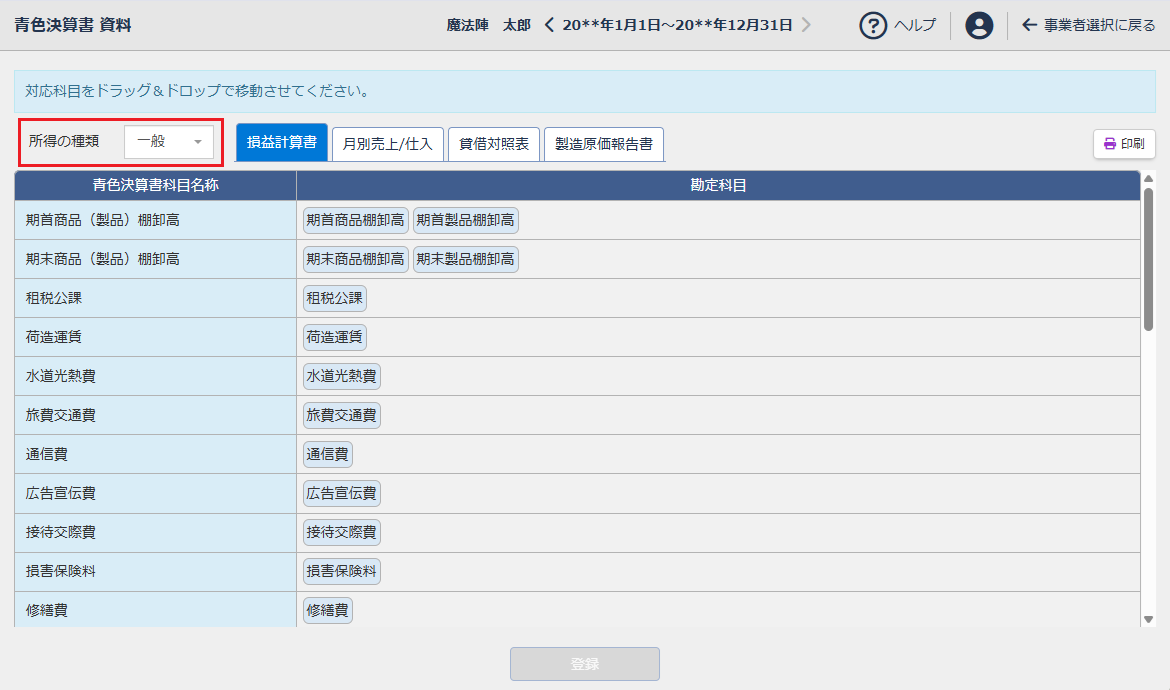Select the next period chevron after the dates
Viewport: 1170px width, 690px height.
tap(808, 27)
